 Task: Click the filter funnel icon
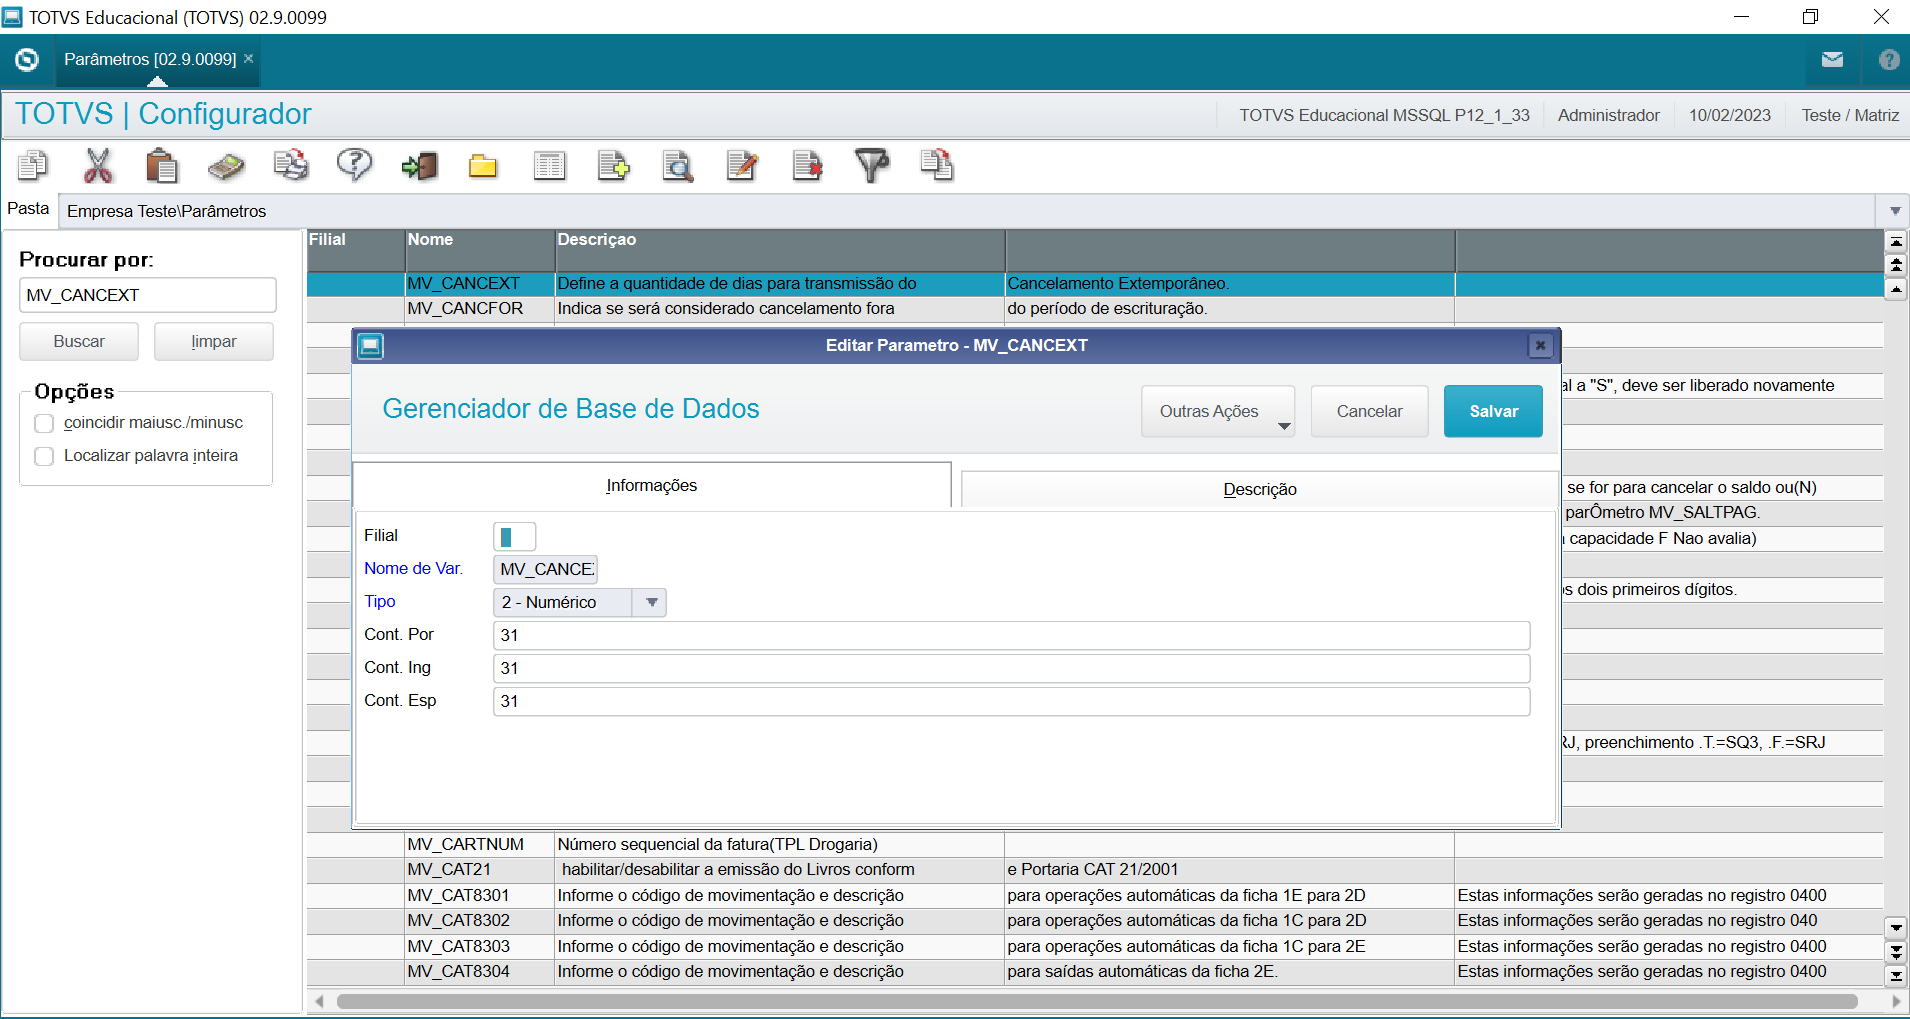coord(871,165)
